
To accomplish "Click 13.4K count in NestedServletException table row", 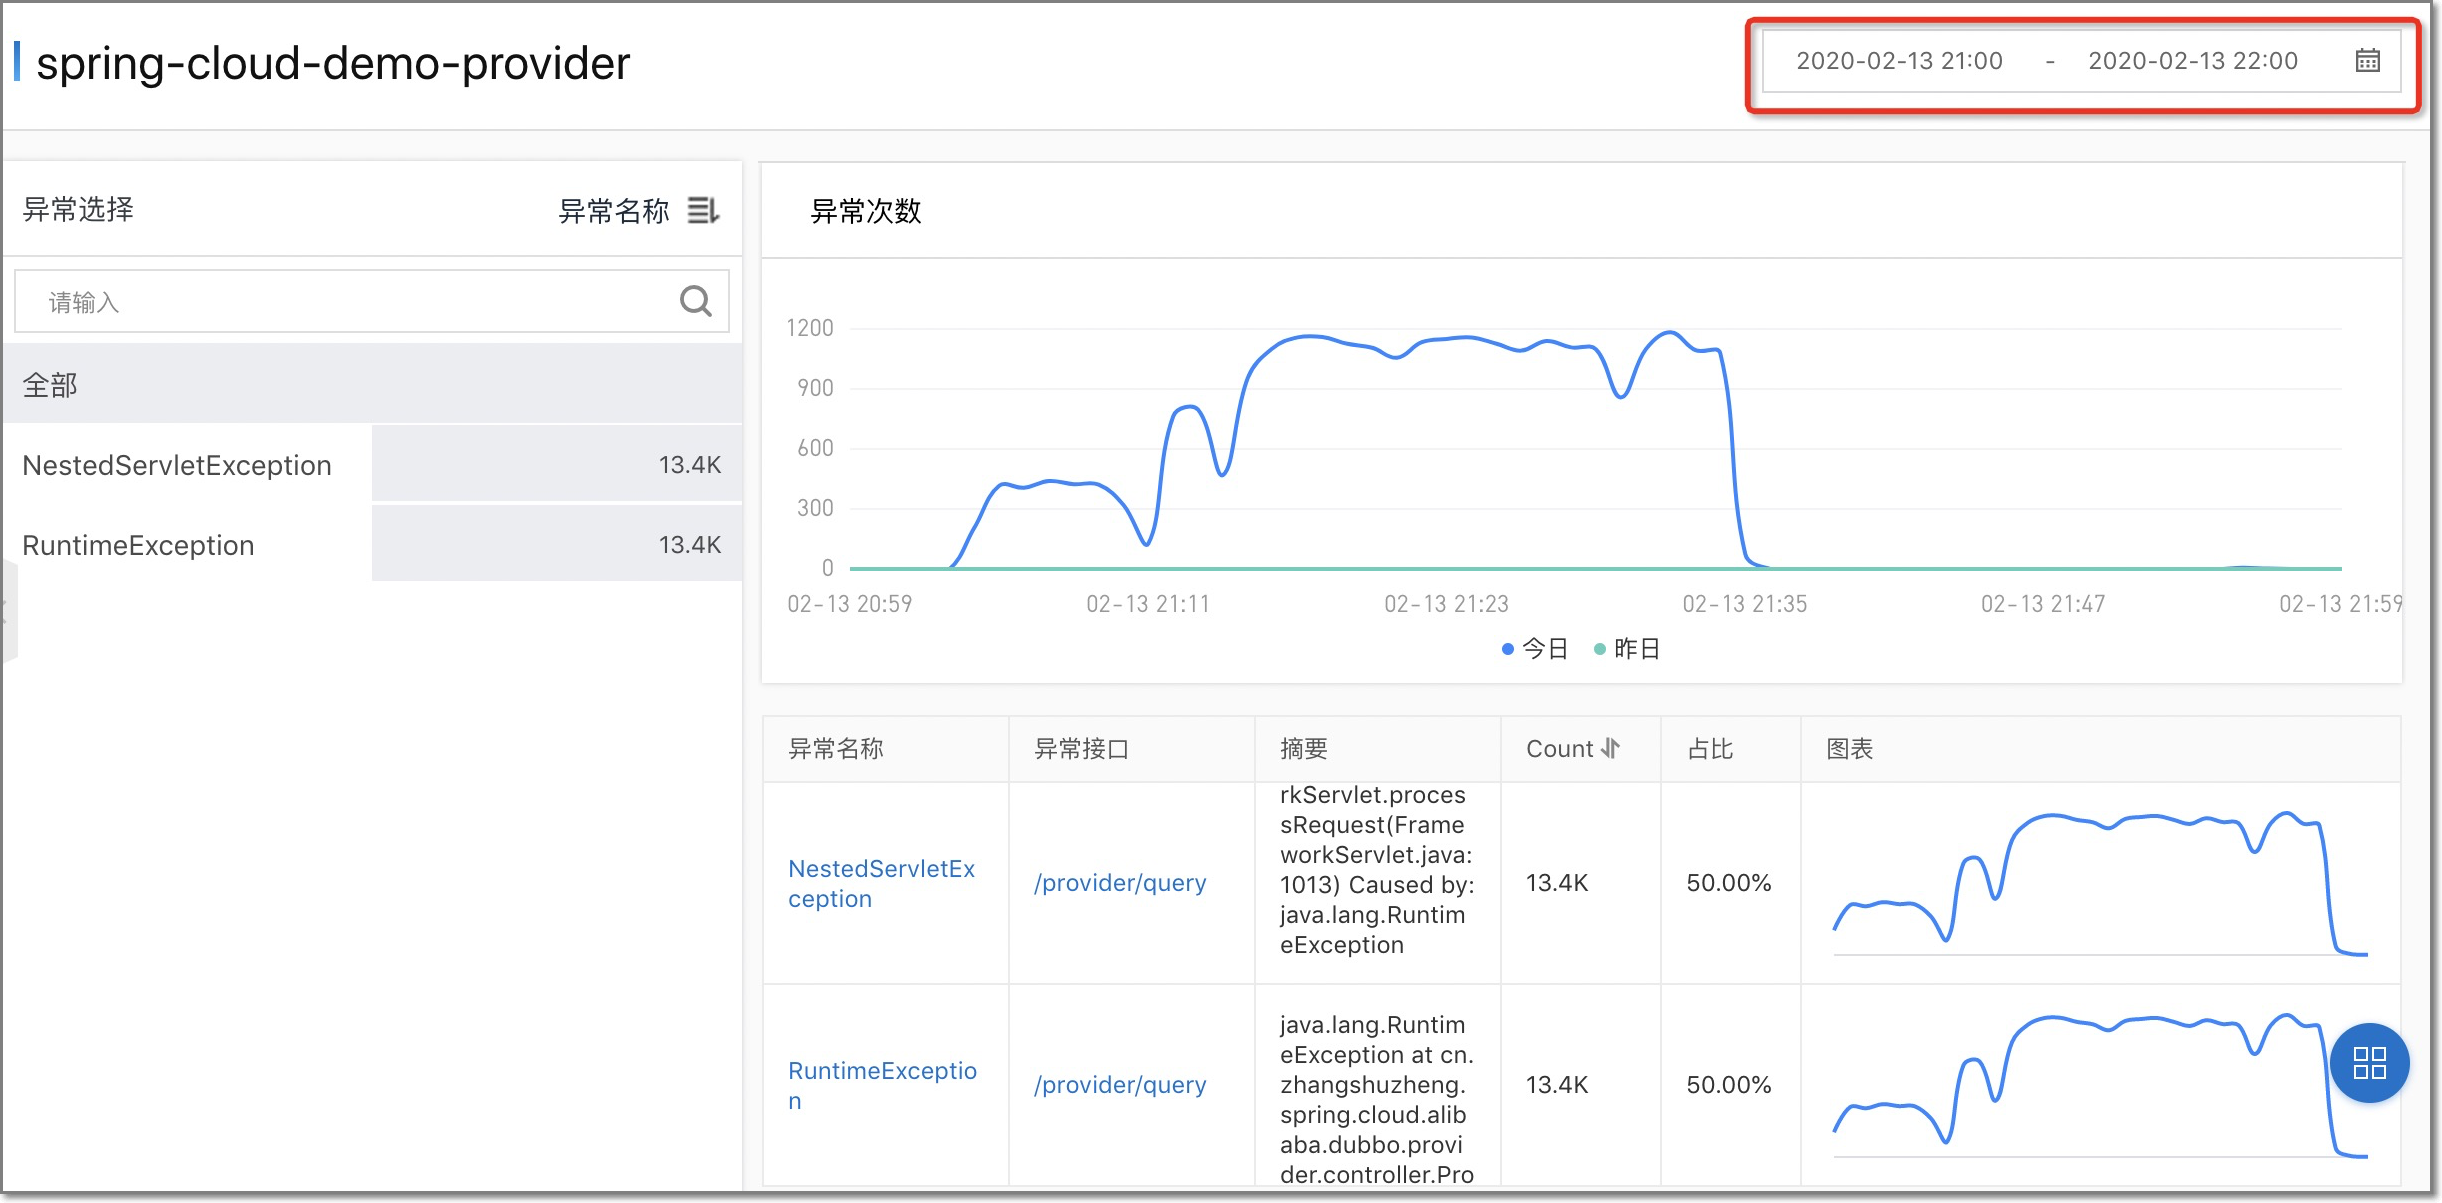I will point(1557,883).
